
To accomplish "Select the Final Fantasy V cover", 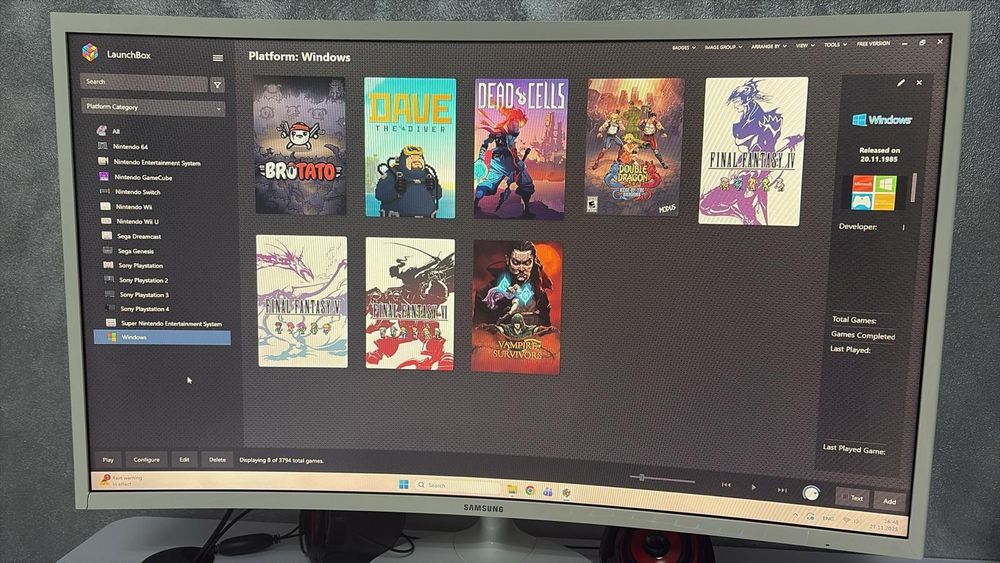I will tap(302, 301).
